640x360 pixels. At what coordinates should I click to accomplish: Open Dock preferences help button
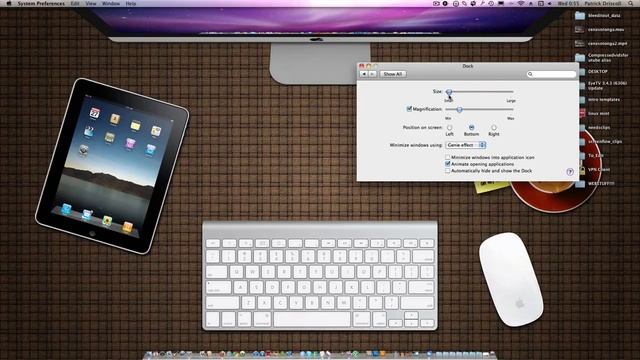pos(570,172)
